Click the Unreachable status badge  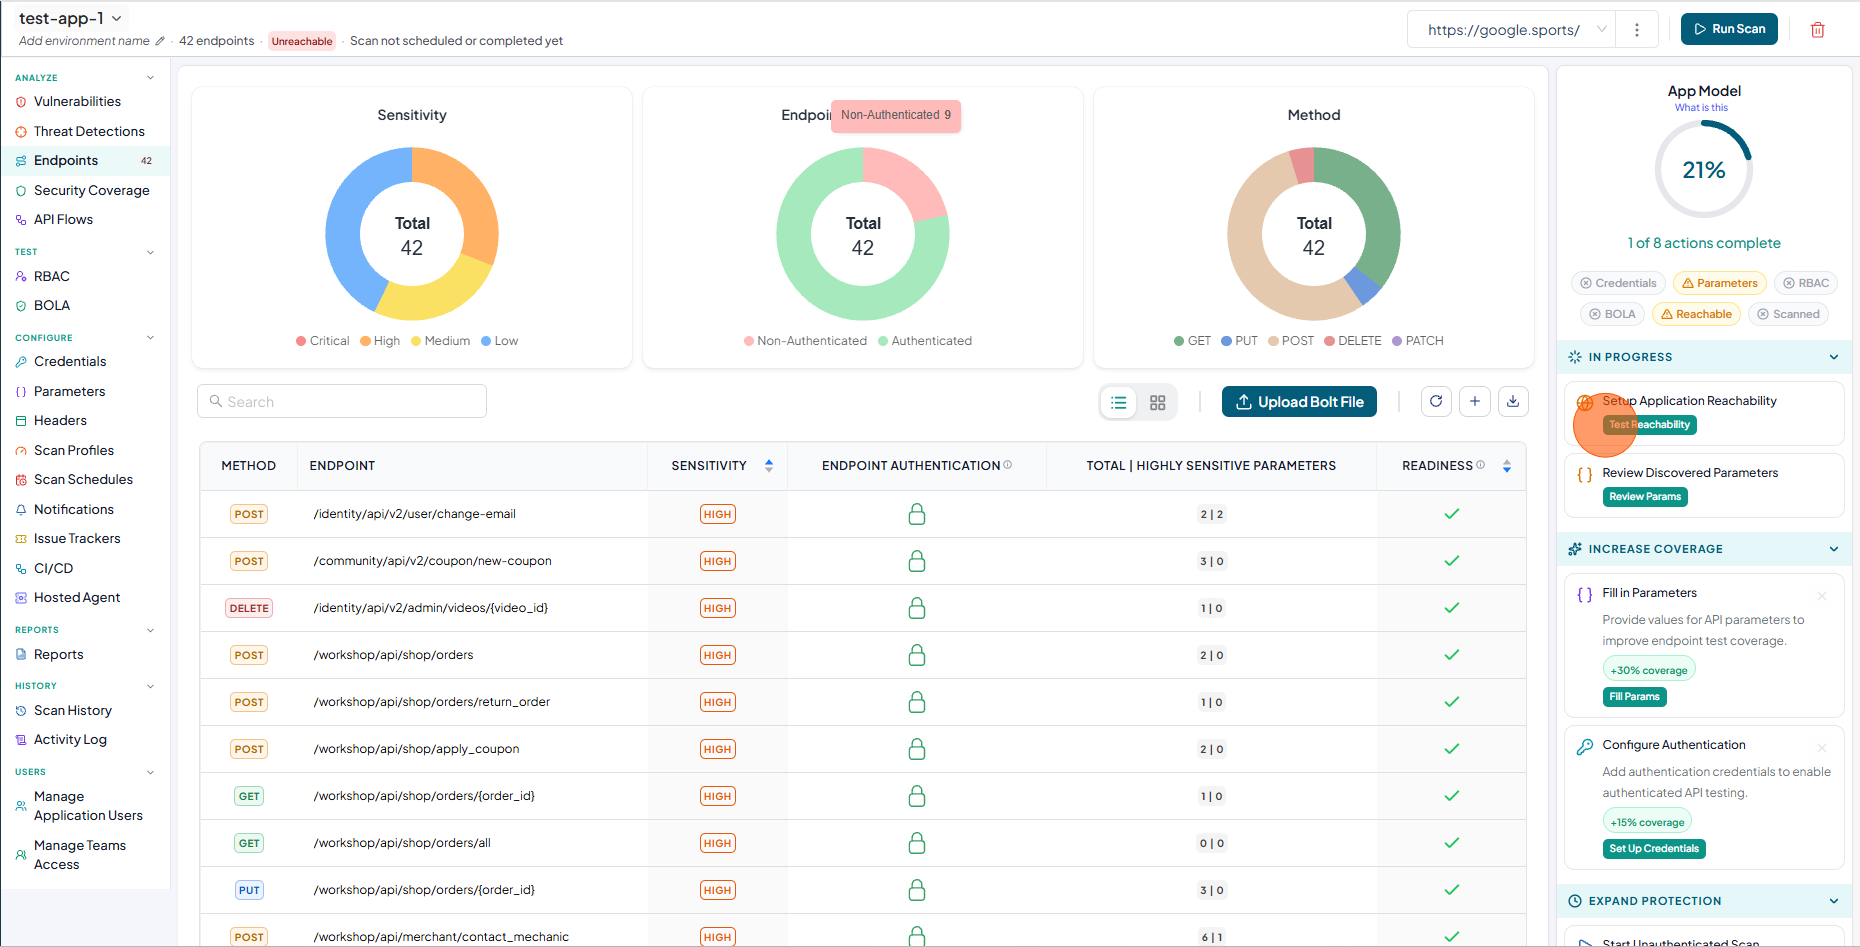pos(301,41)
